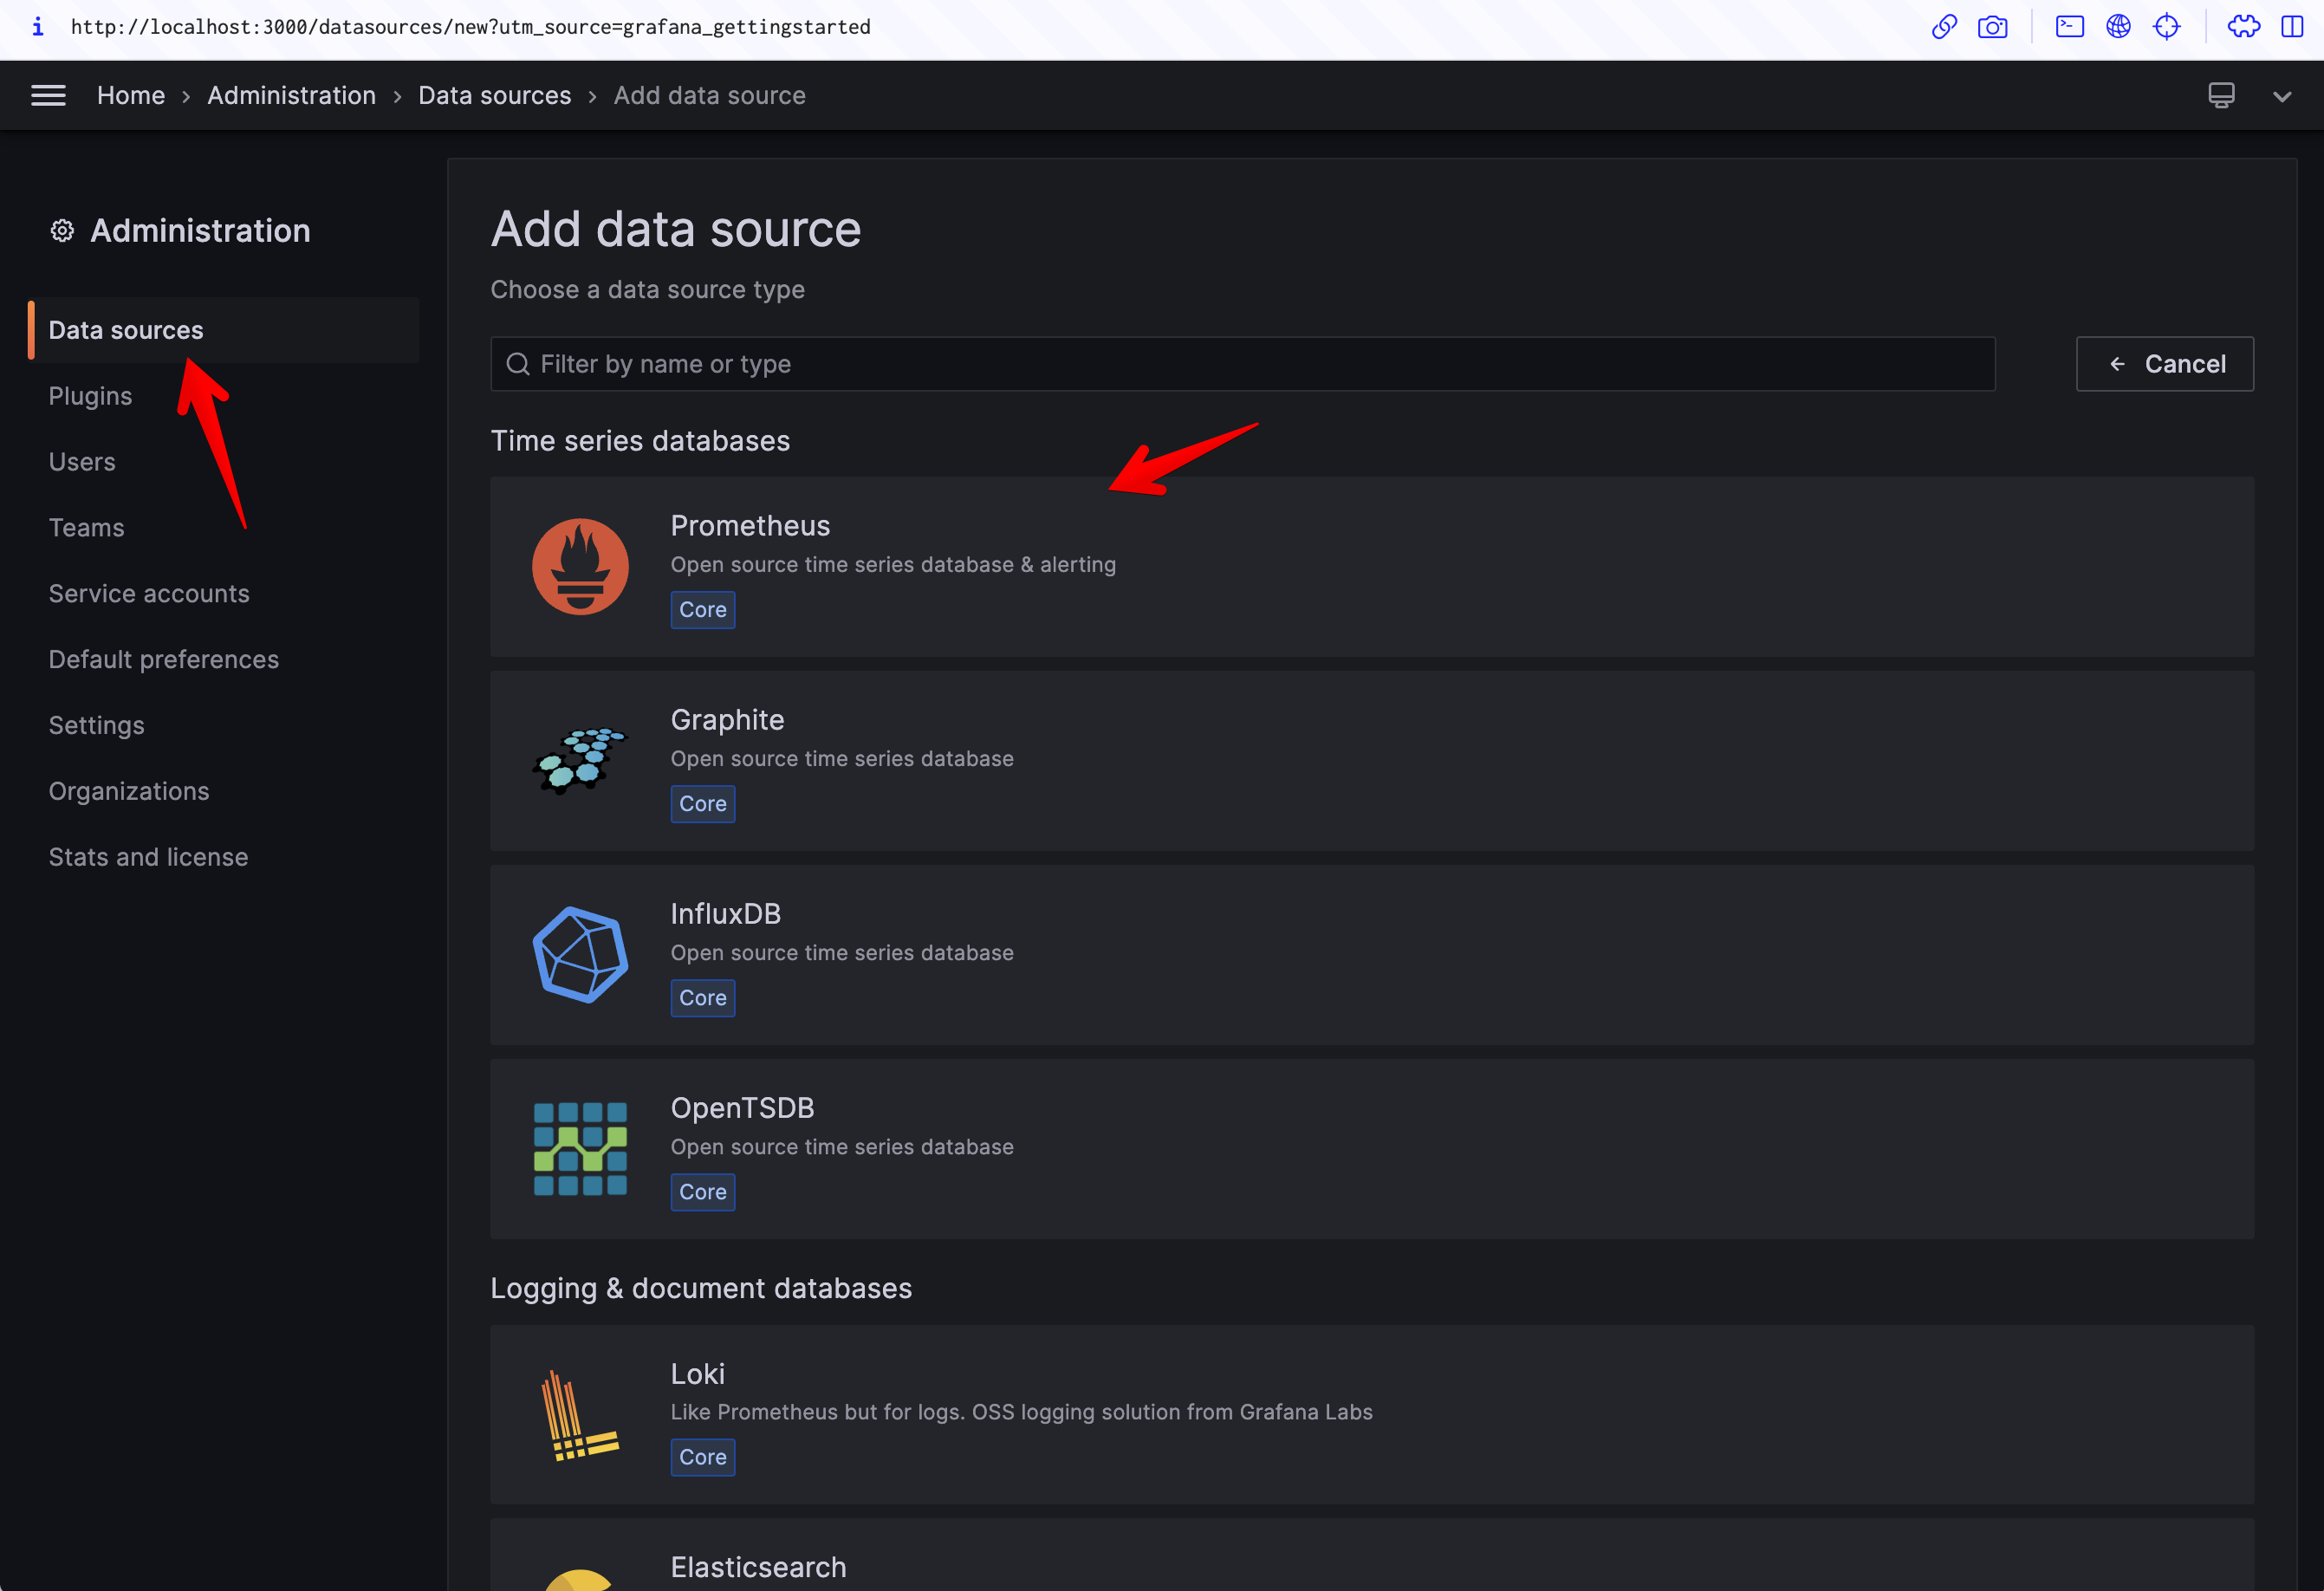This screenshot has height=1591, width=2324.
Task: Open the Data sources admin page
Action: 127,328
